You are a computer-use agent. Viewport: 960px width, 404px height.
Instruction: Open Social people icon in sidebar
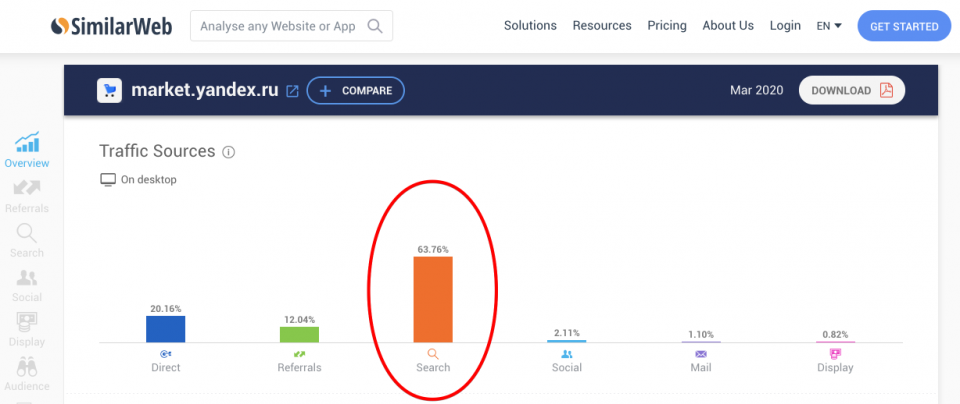27,278
